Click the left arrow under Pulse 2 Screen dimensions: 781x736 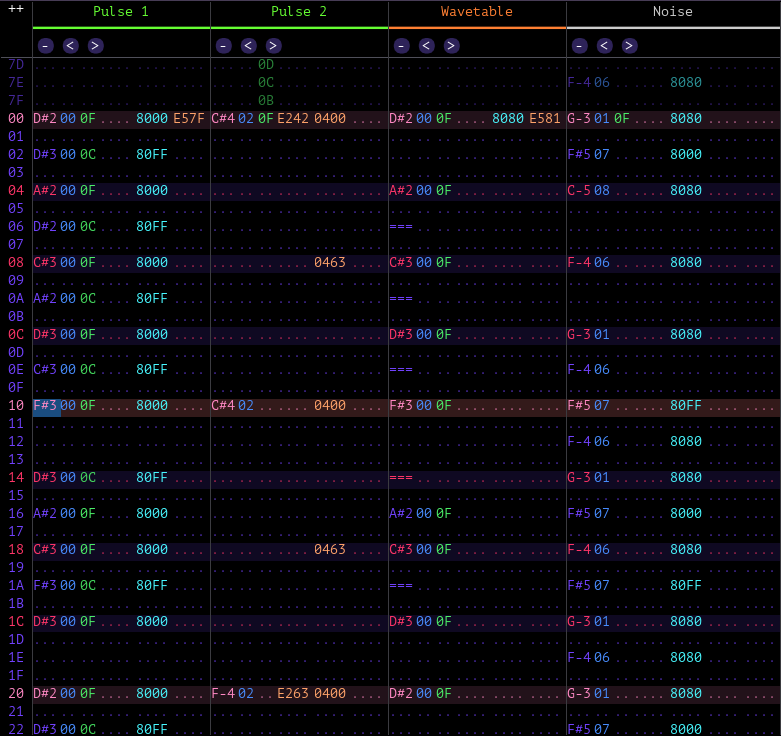coord(249,45)
